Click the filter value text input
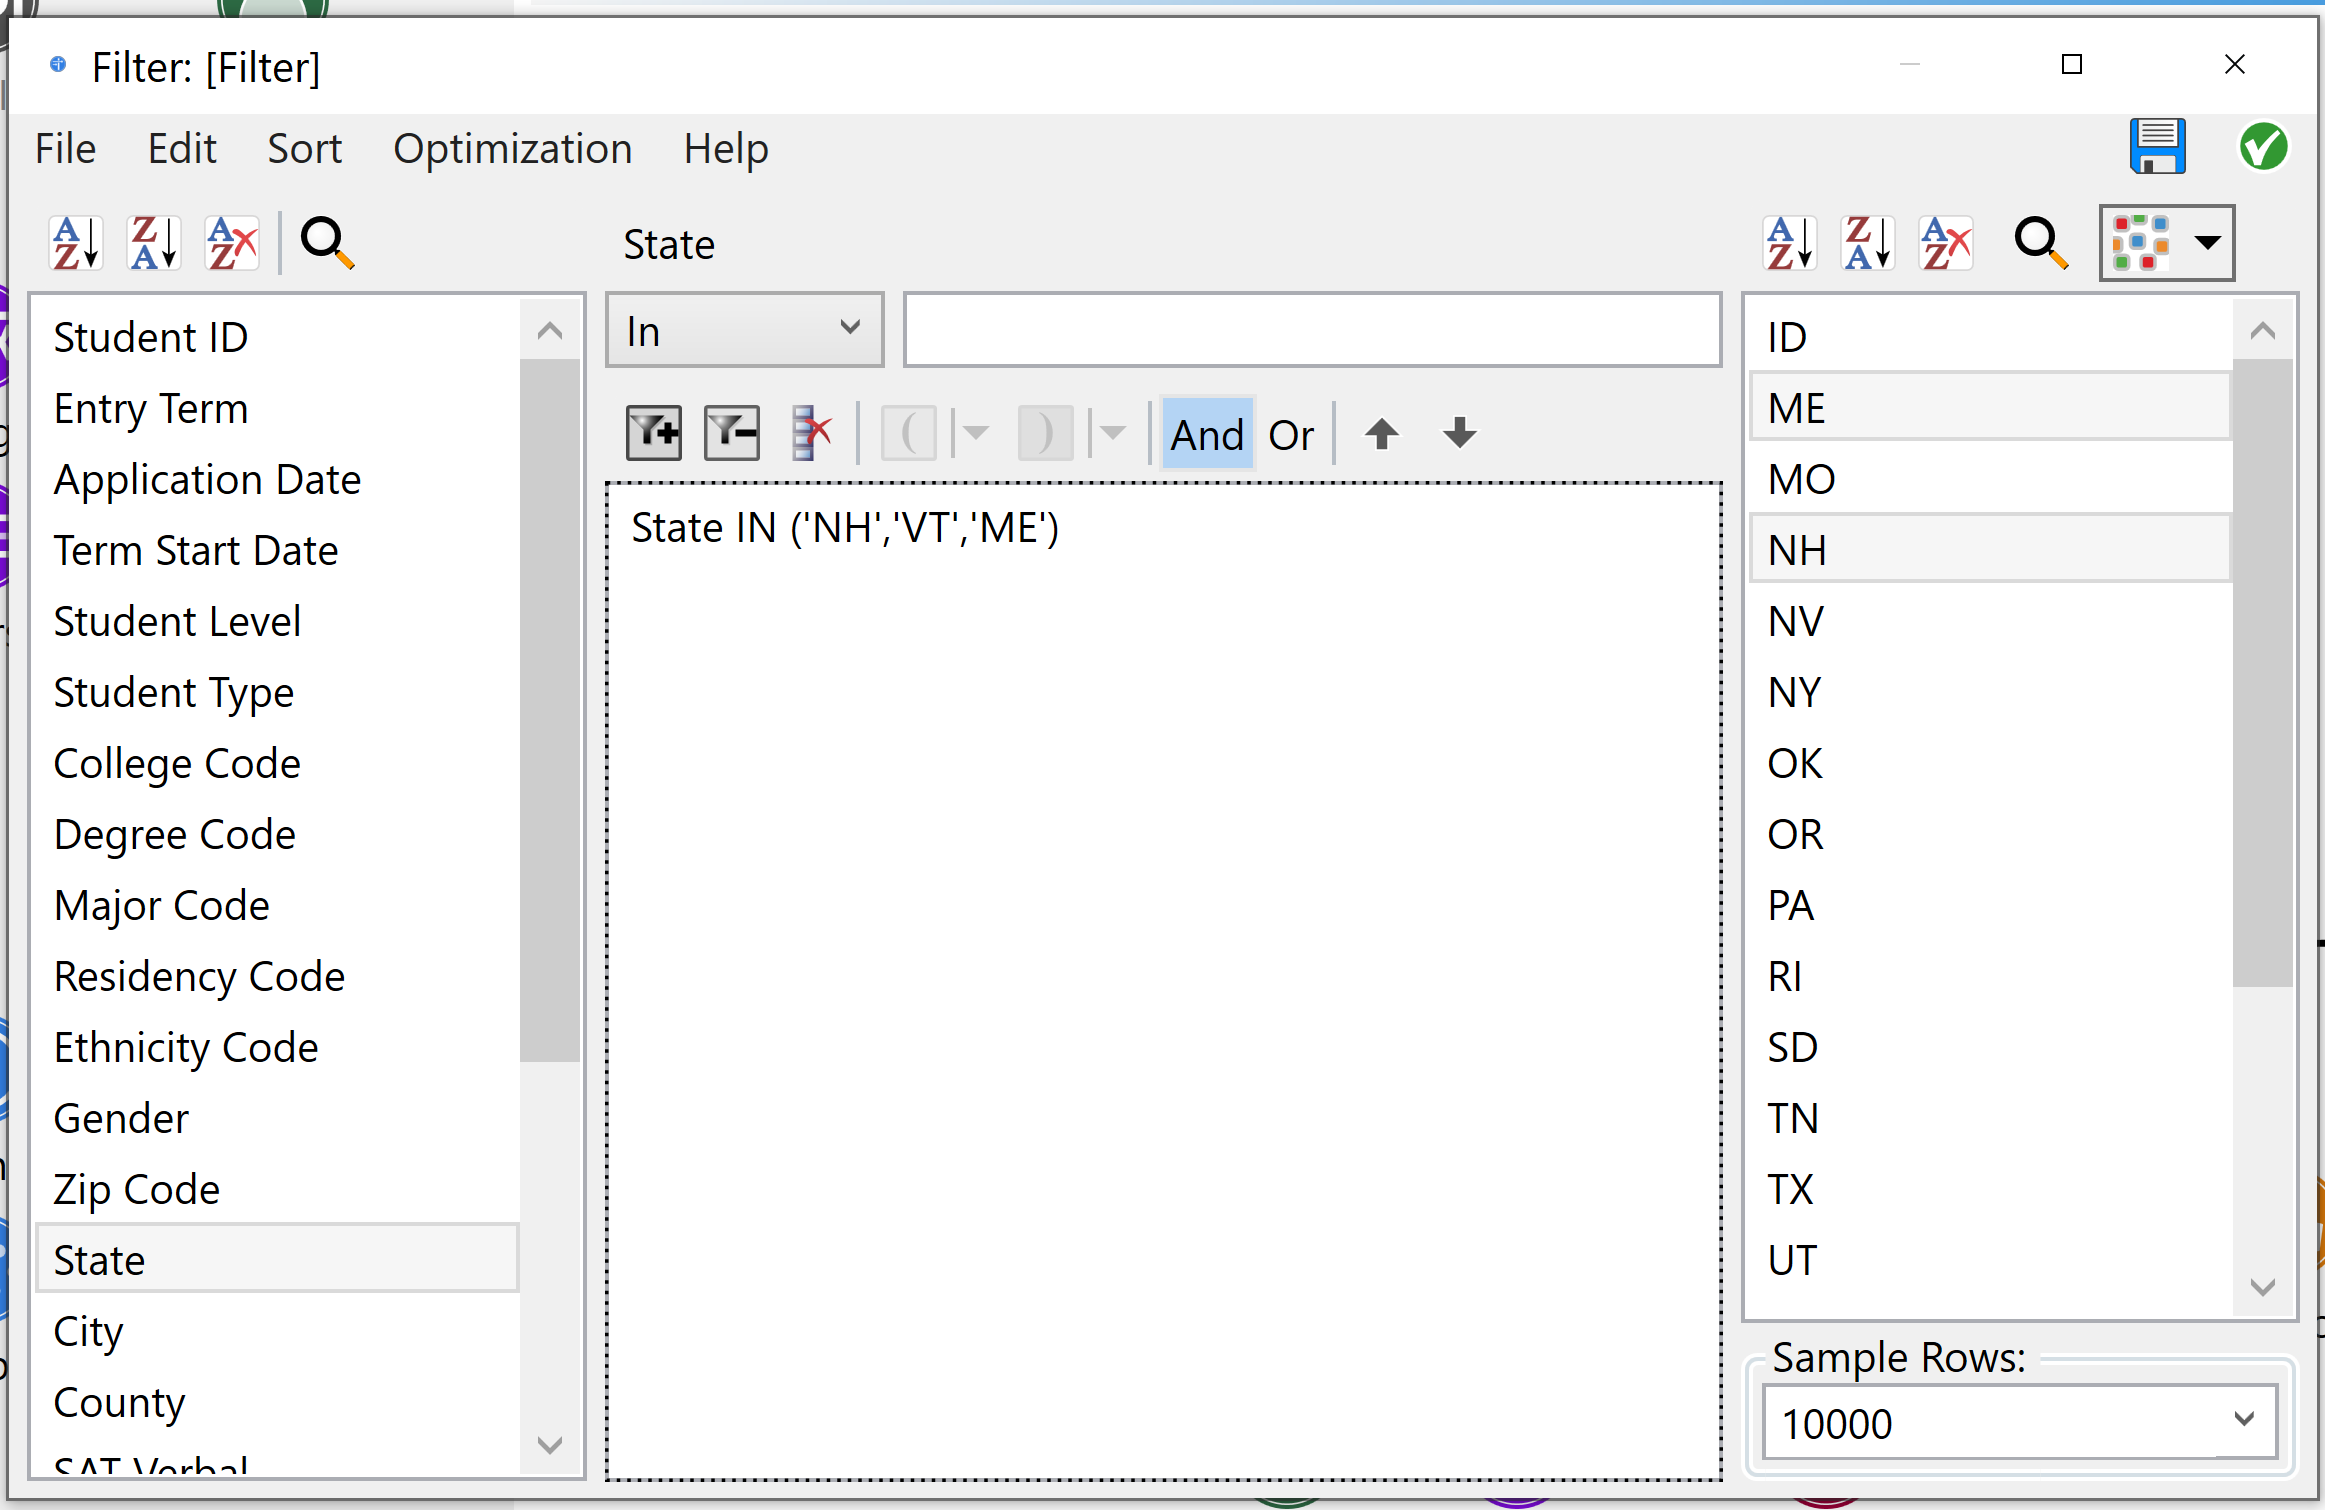 click(x=1311, y=331)
